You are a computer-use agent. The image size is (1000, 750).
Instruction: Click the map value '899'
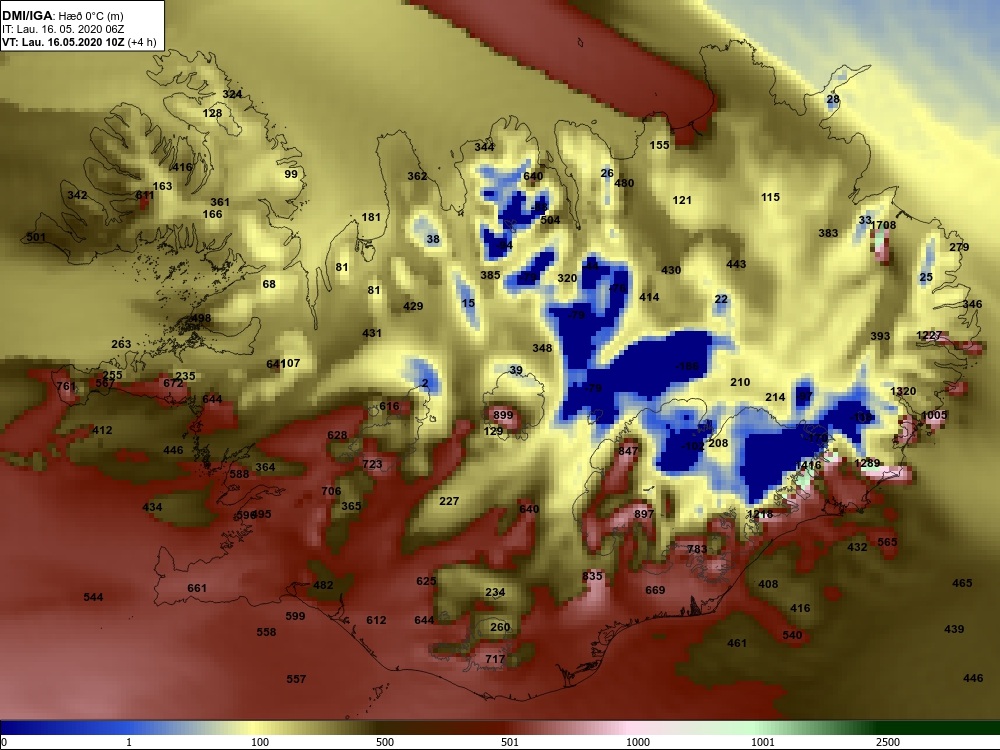pyautogui.click(x=503, y=415)
